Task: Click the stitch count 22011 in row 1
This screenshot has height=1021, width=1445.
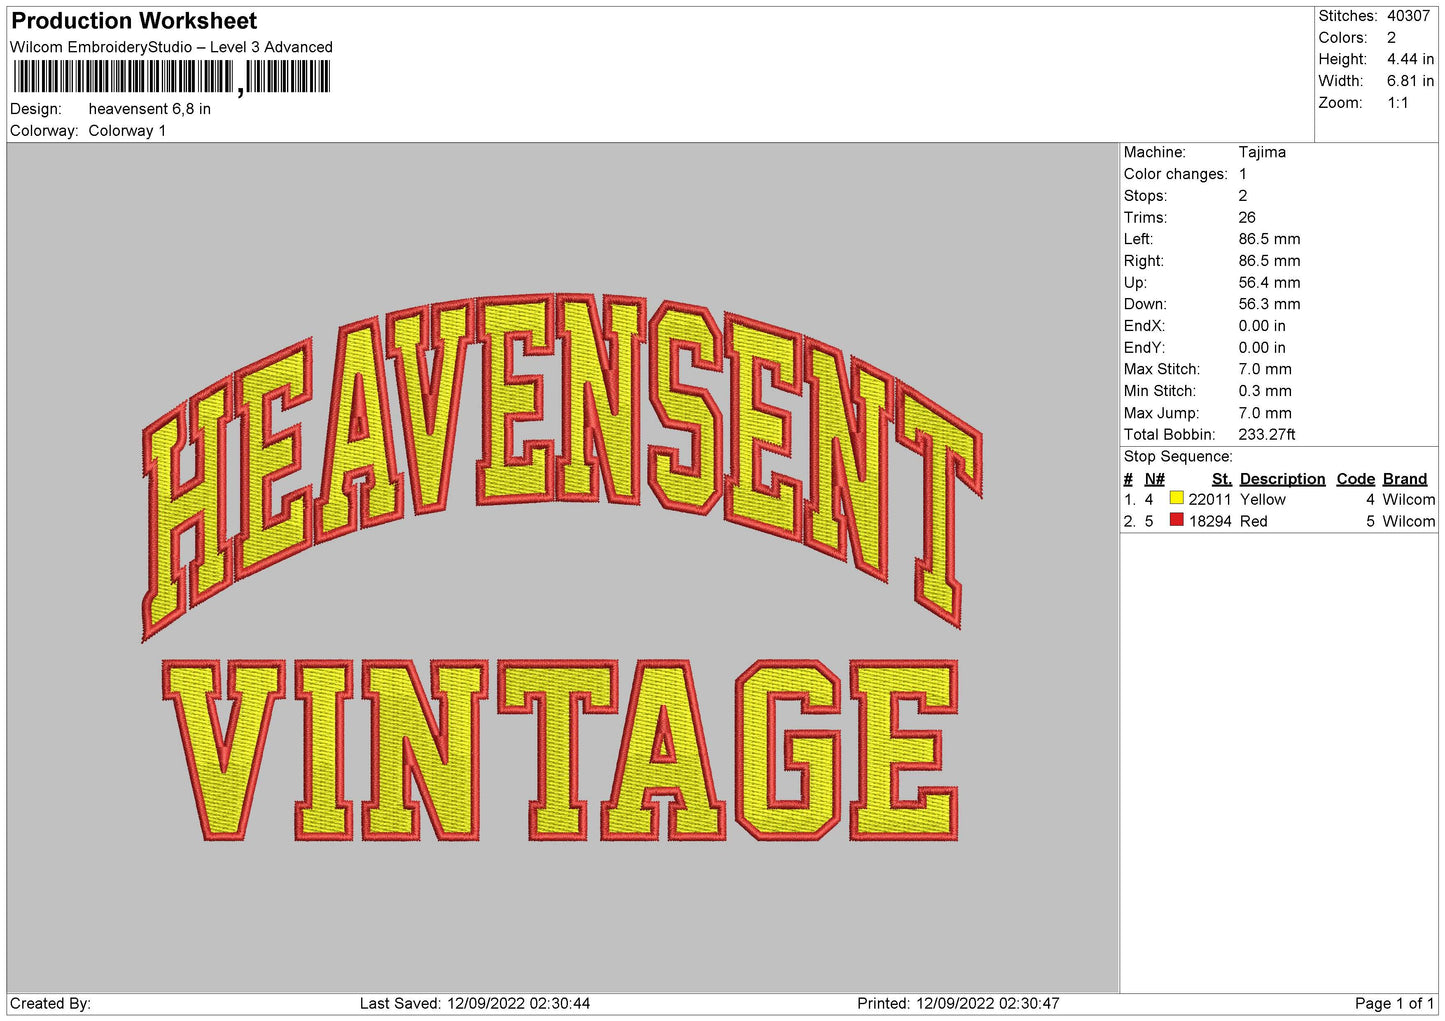Action: pyautogui.click(x=1209, y=500)
